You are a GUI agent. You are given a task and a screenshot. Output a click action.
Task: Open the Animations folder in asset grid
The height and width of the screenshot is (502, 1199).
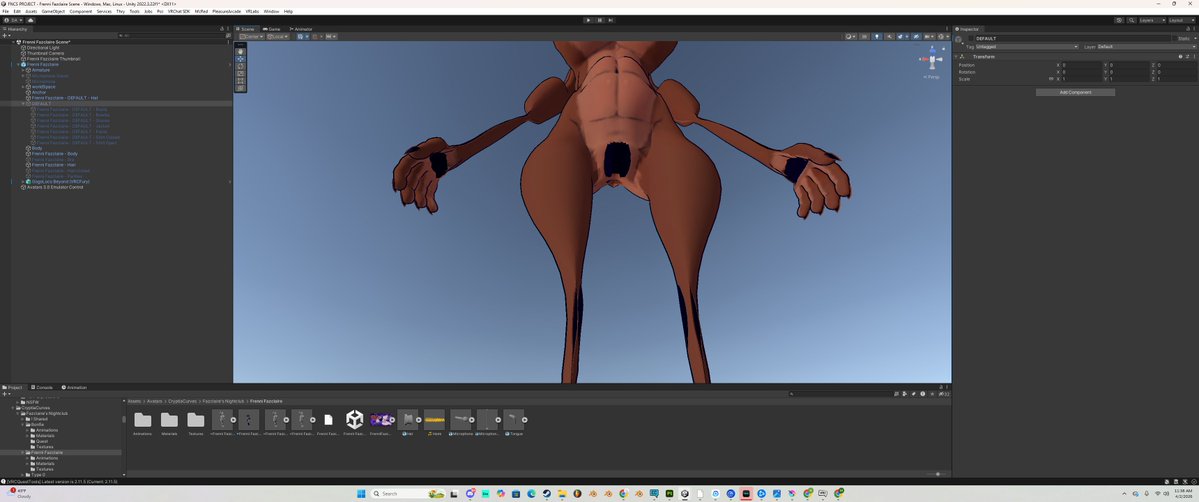click(x=142, y=420)
